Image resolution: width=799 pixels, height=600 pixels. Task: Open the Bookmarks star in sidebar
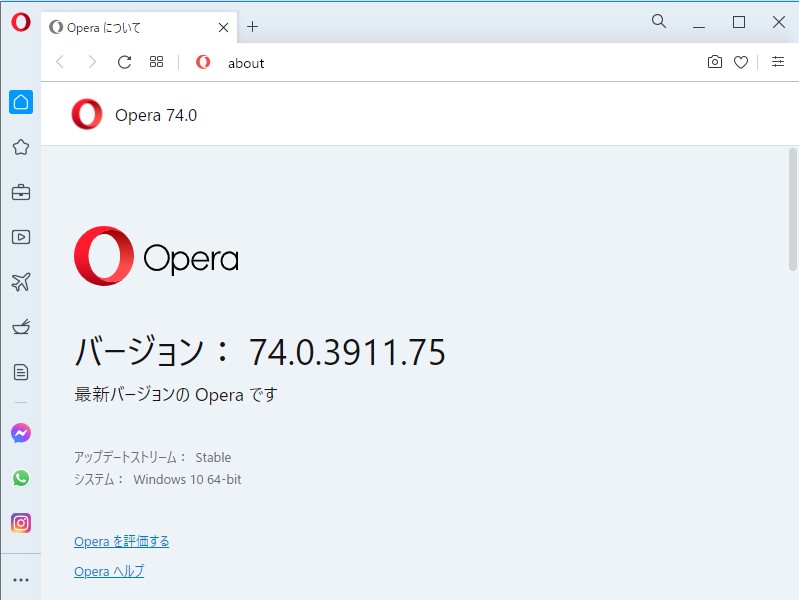click(21, 147)
